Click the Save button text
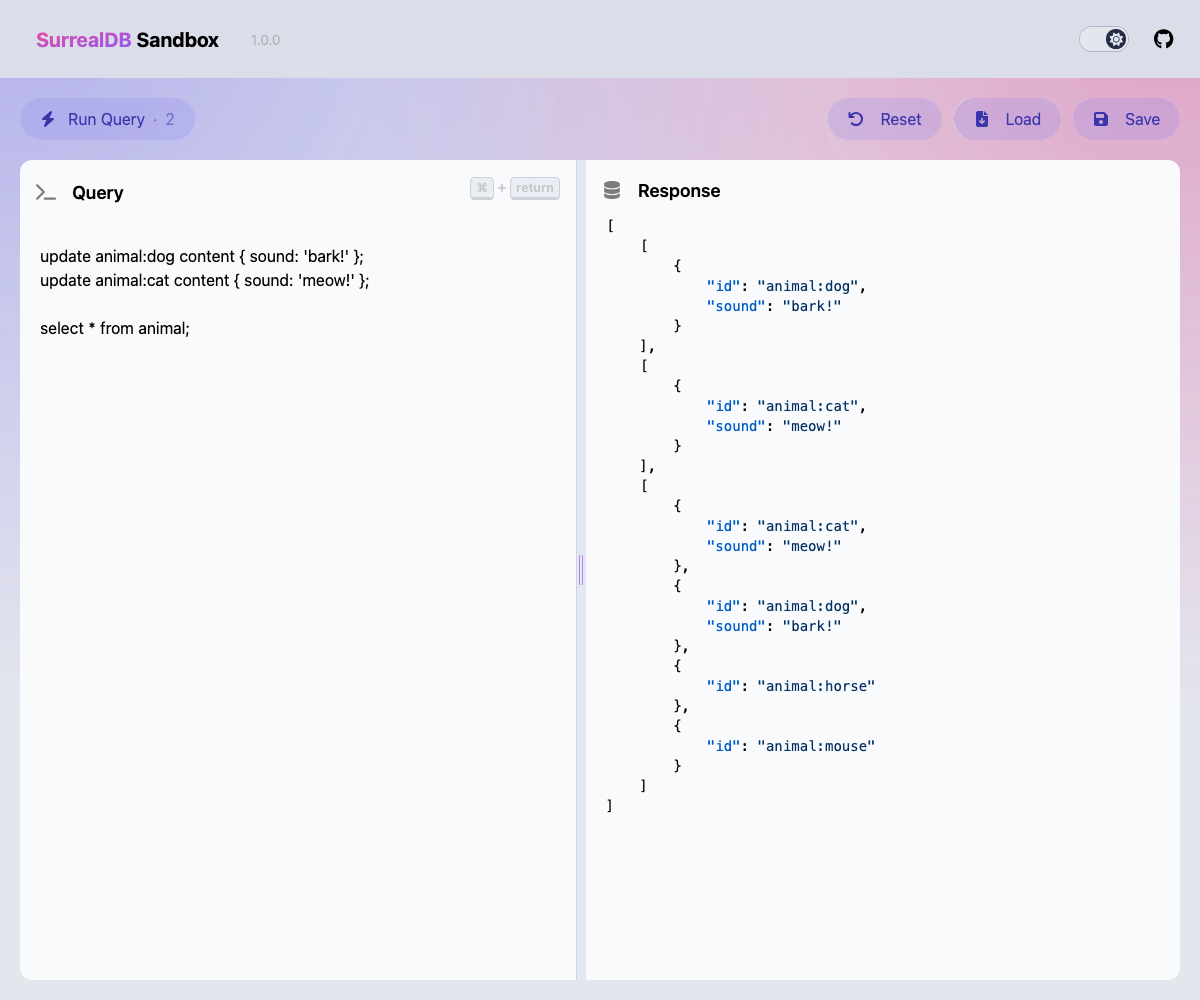The height and width of the screenshot is (1000, 1200). point(1142,119)
